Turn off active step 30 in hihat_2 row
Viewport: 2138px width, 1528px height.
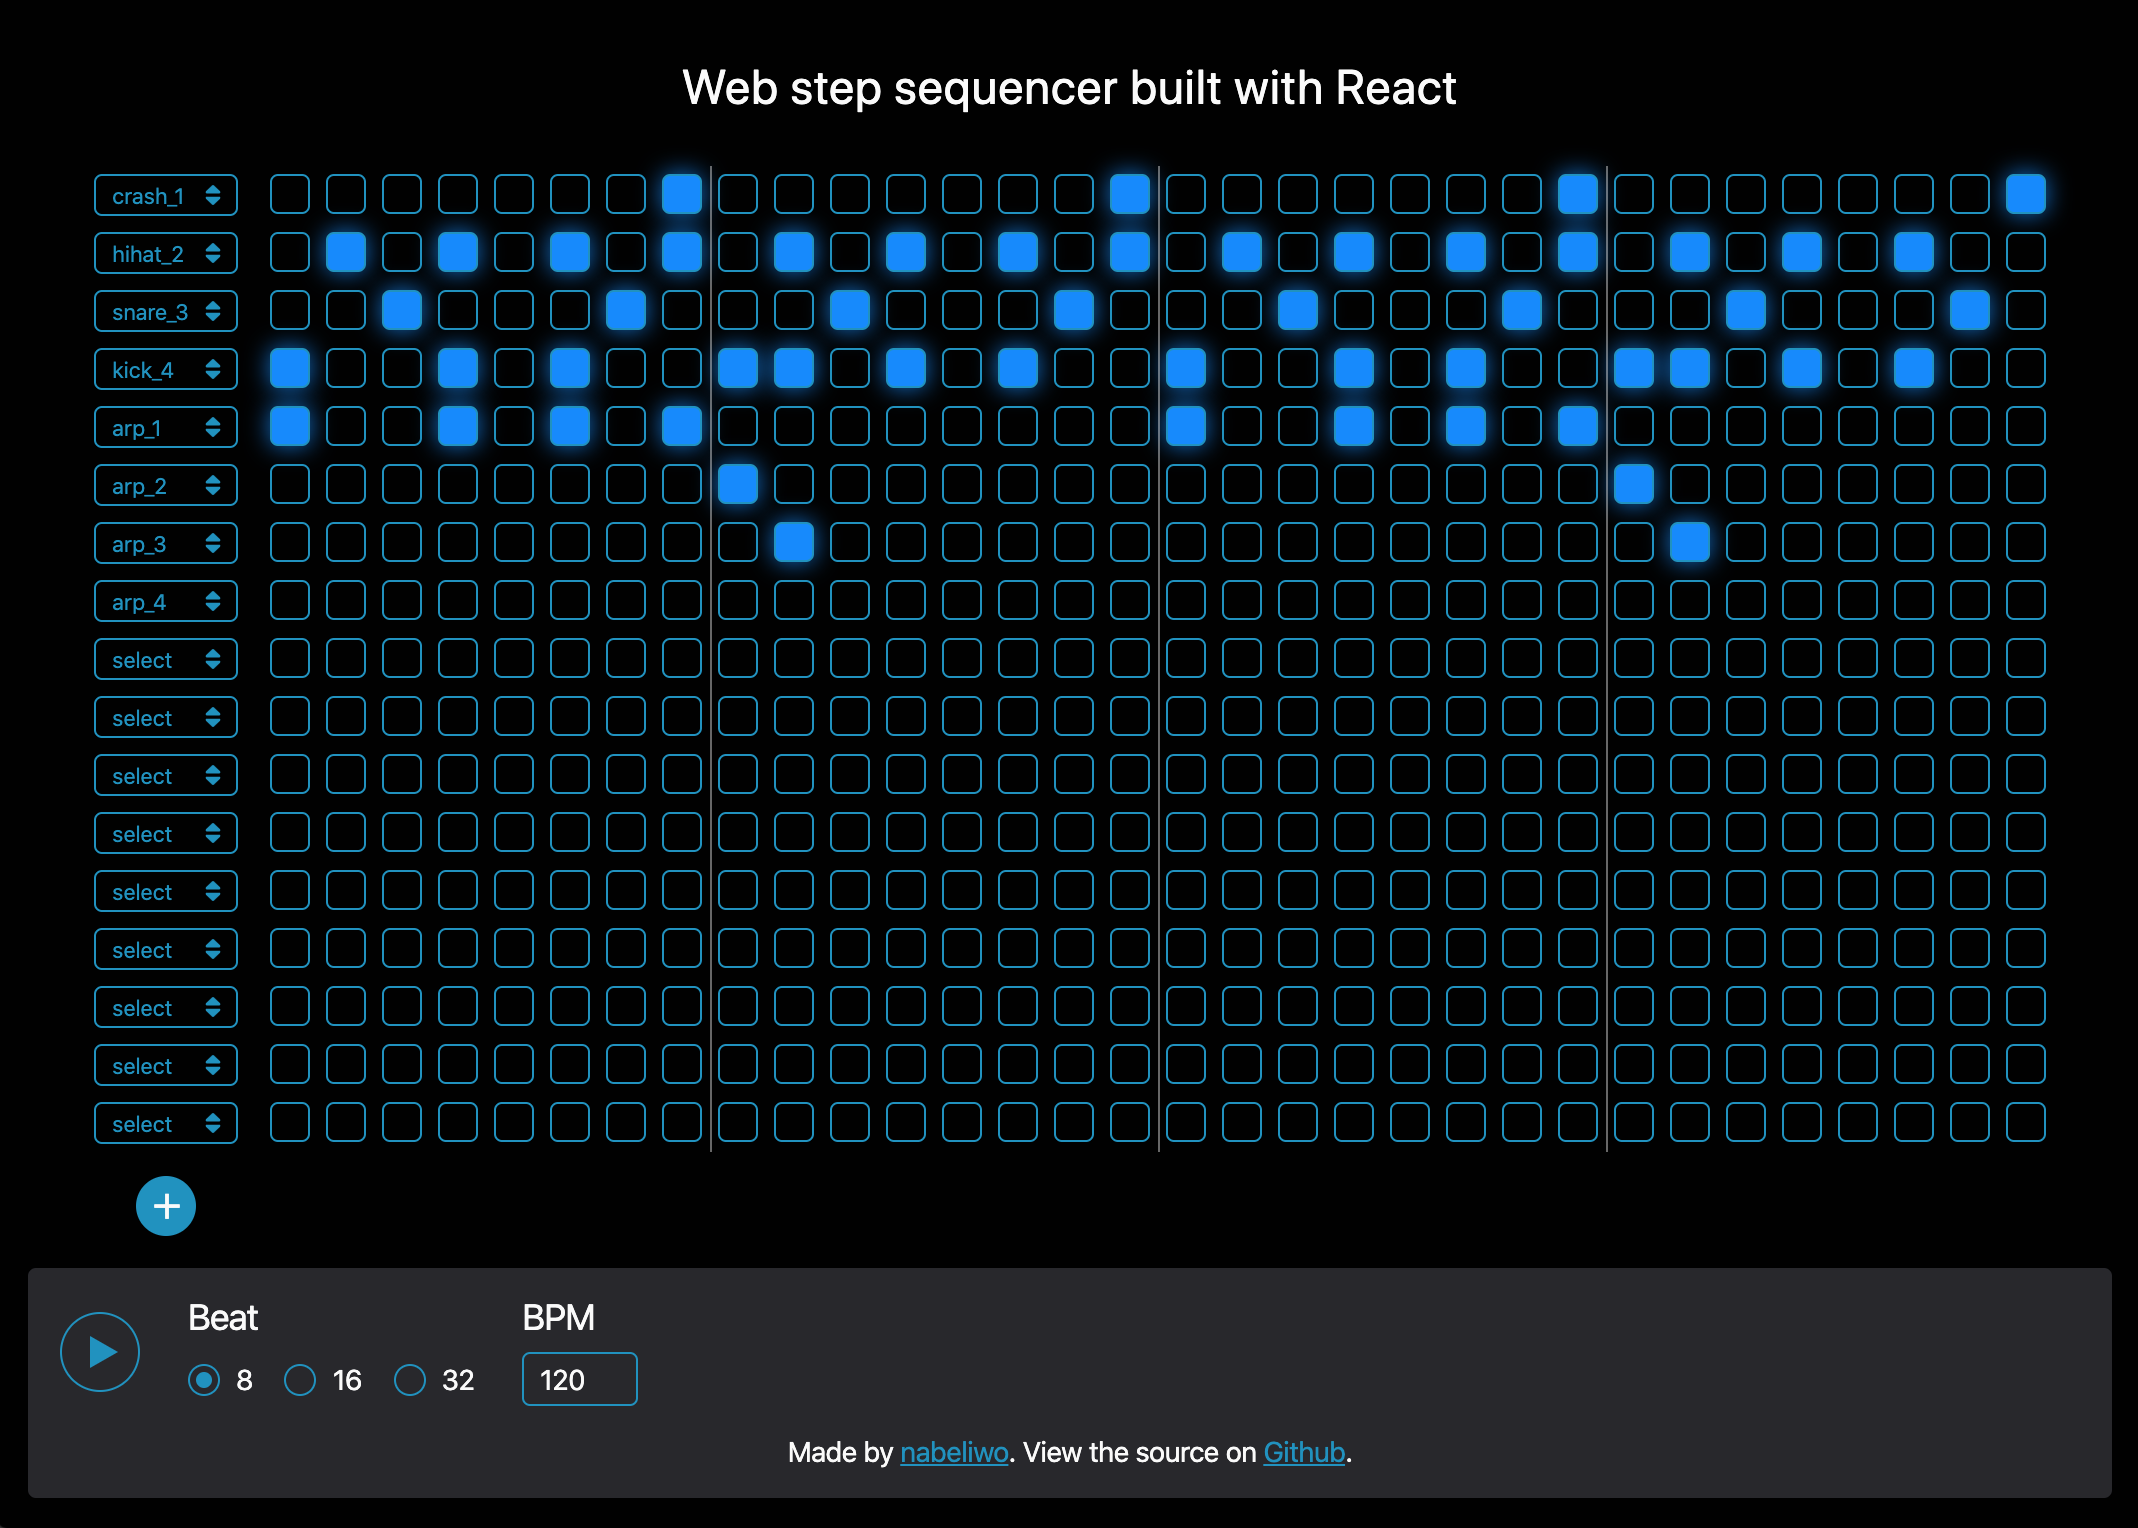tap(1914, 252)
